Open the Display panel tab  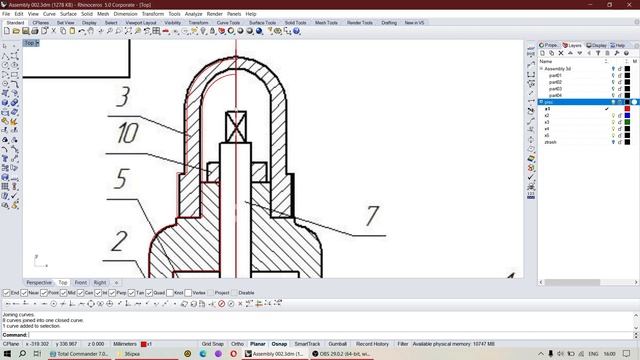(x=596, y=45)
